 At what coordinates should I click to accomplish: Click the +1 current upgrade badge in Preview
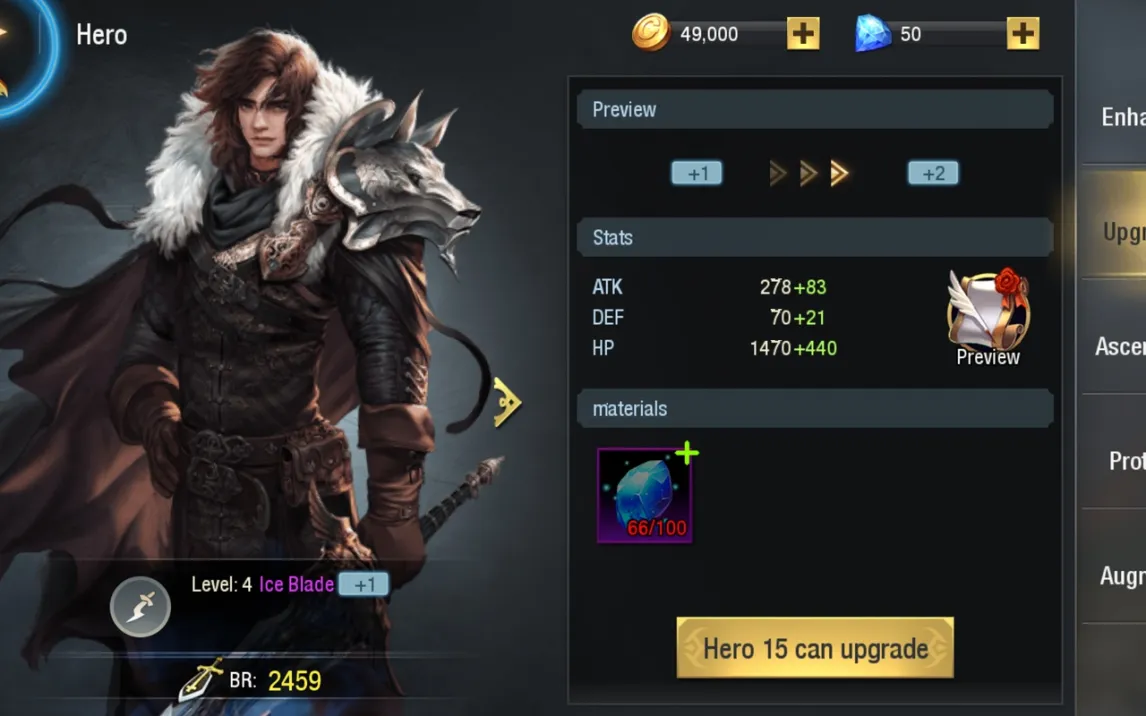(x=697, y=173)
